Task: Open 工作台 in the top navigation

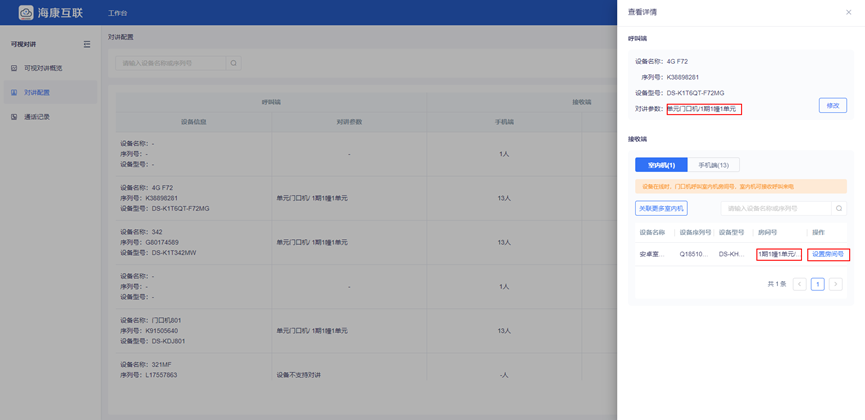Action: point(118,13)
